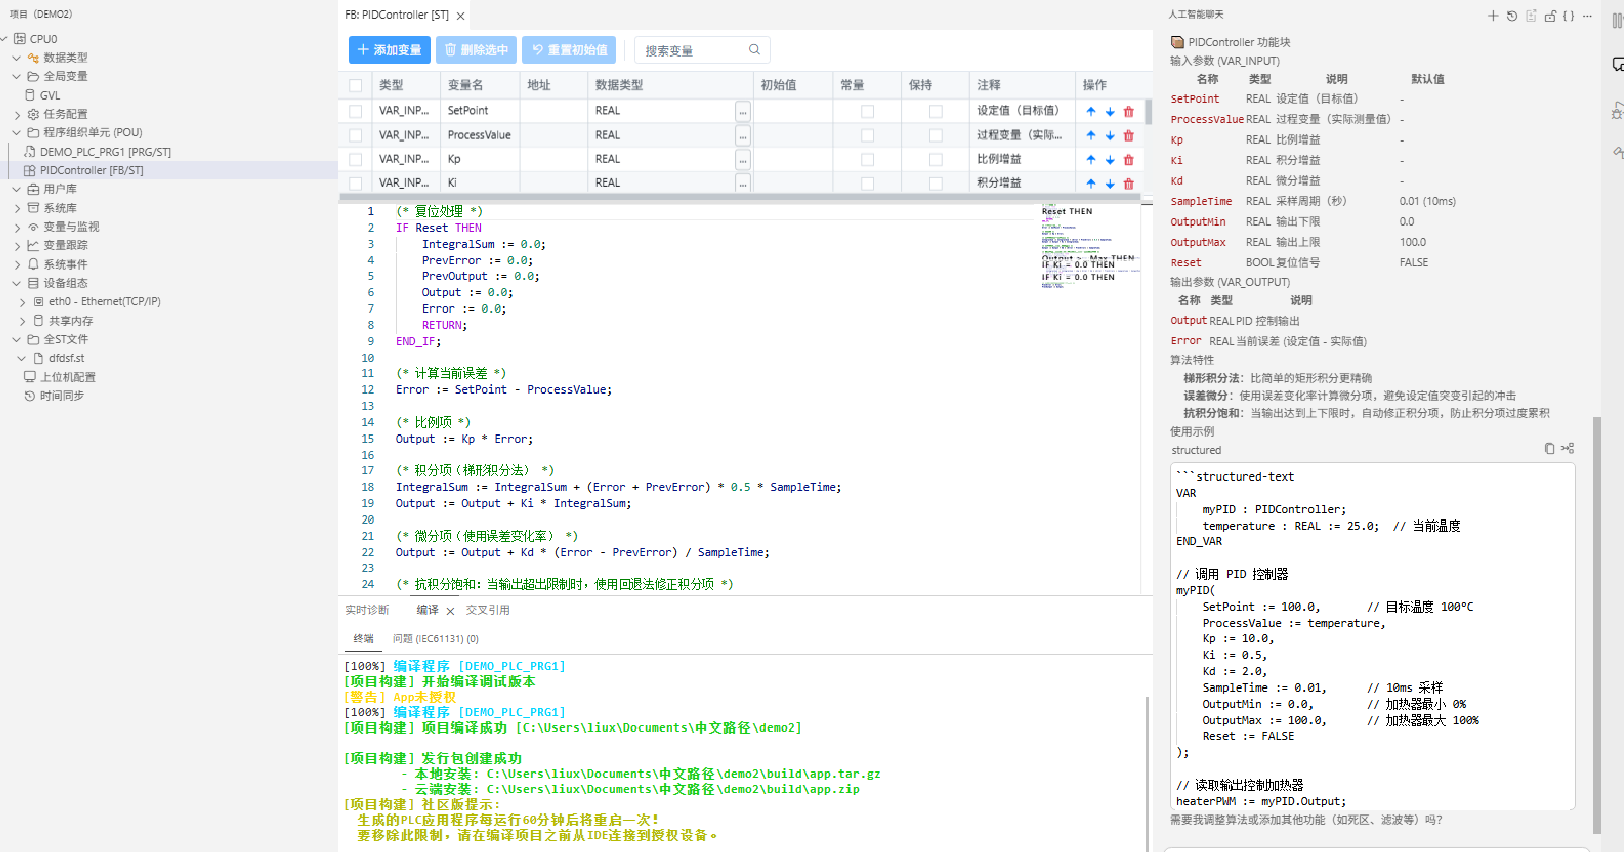Open the GVL global variable list

[x=50, y=95]
